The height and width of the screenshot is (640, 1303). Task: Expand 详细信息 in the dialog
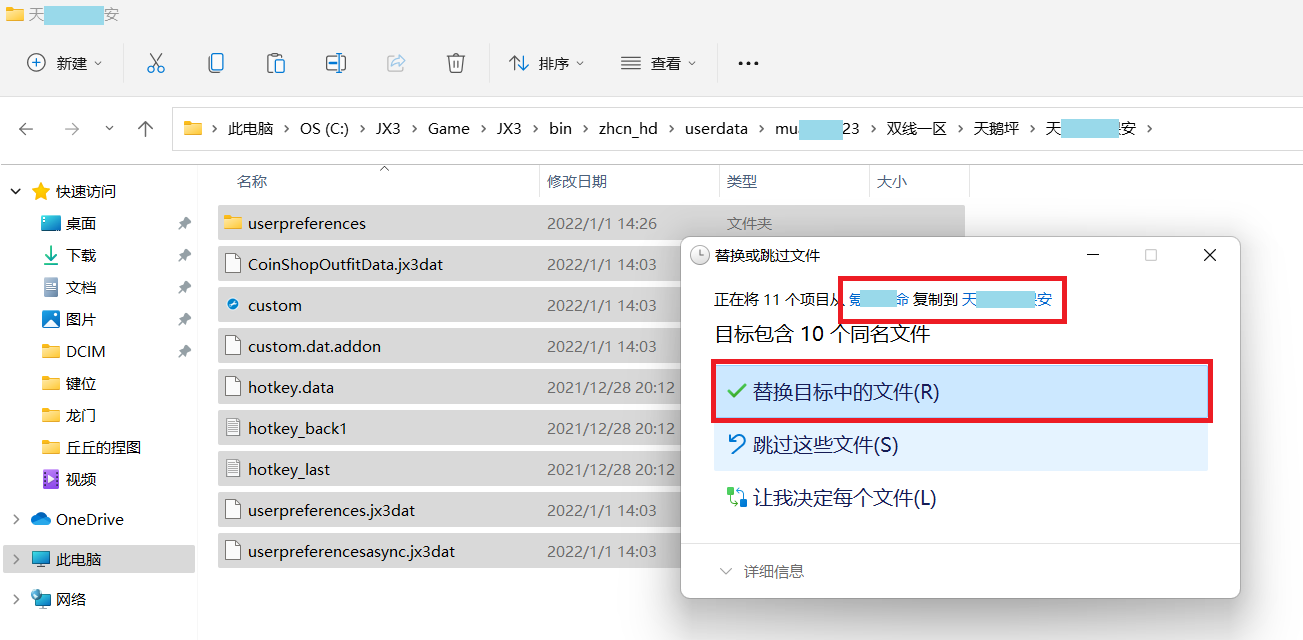click(763, 571)
